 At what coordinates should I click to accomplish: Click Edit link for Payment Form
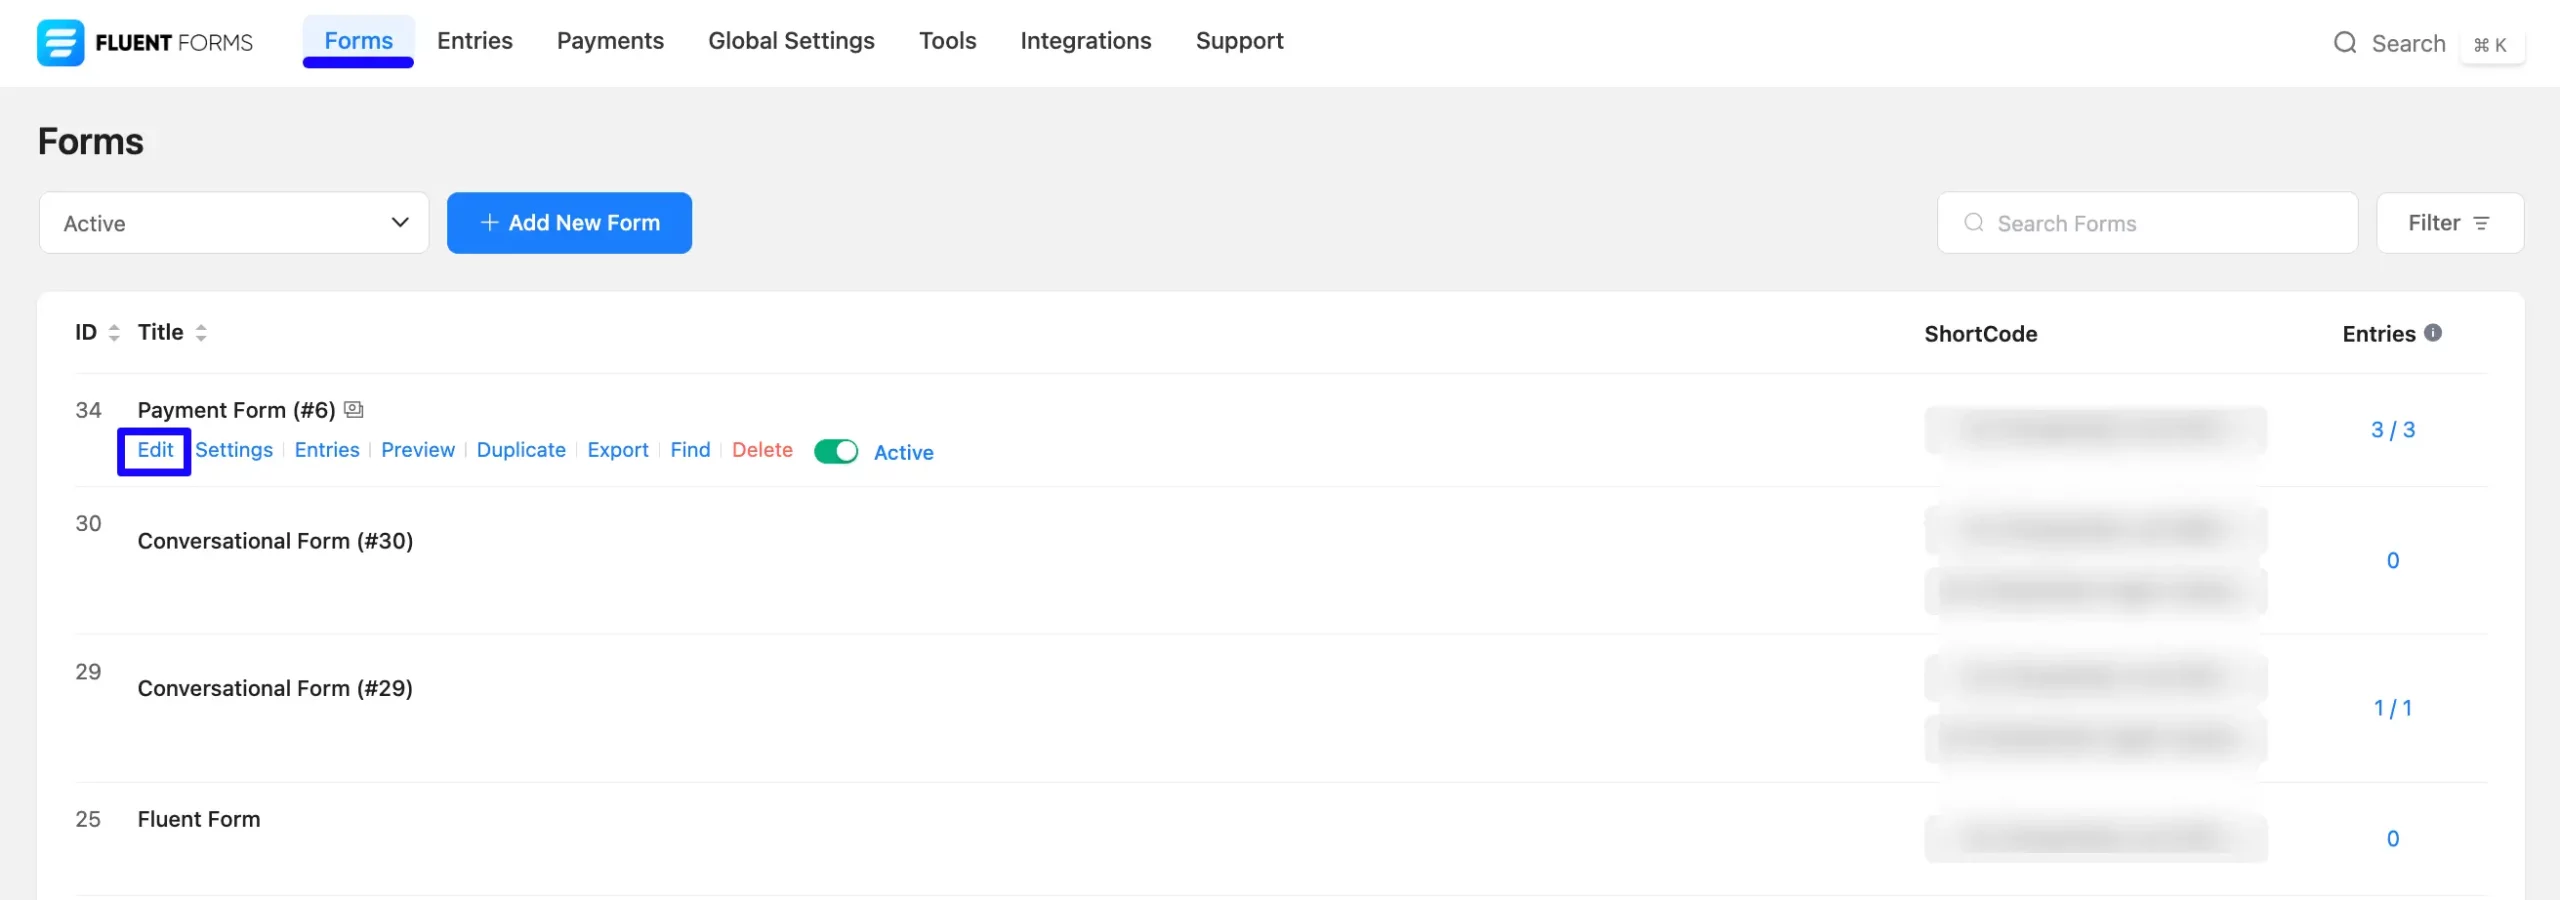point(155,451)
